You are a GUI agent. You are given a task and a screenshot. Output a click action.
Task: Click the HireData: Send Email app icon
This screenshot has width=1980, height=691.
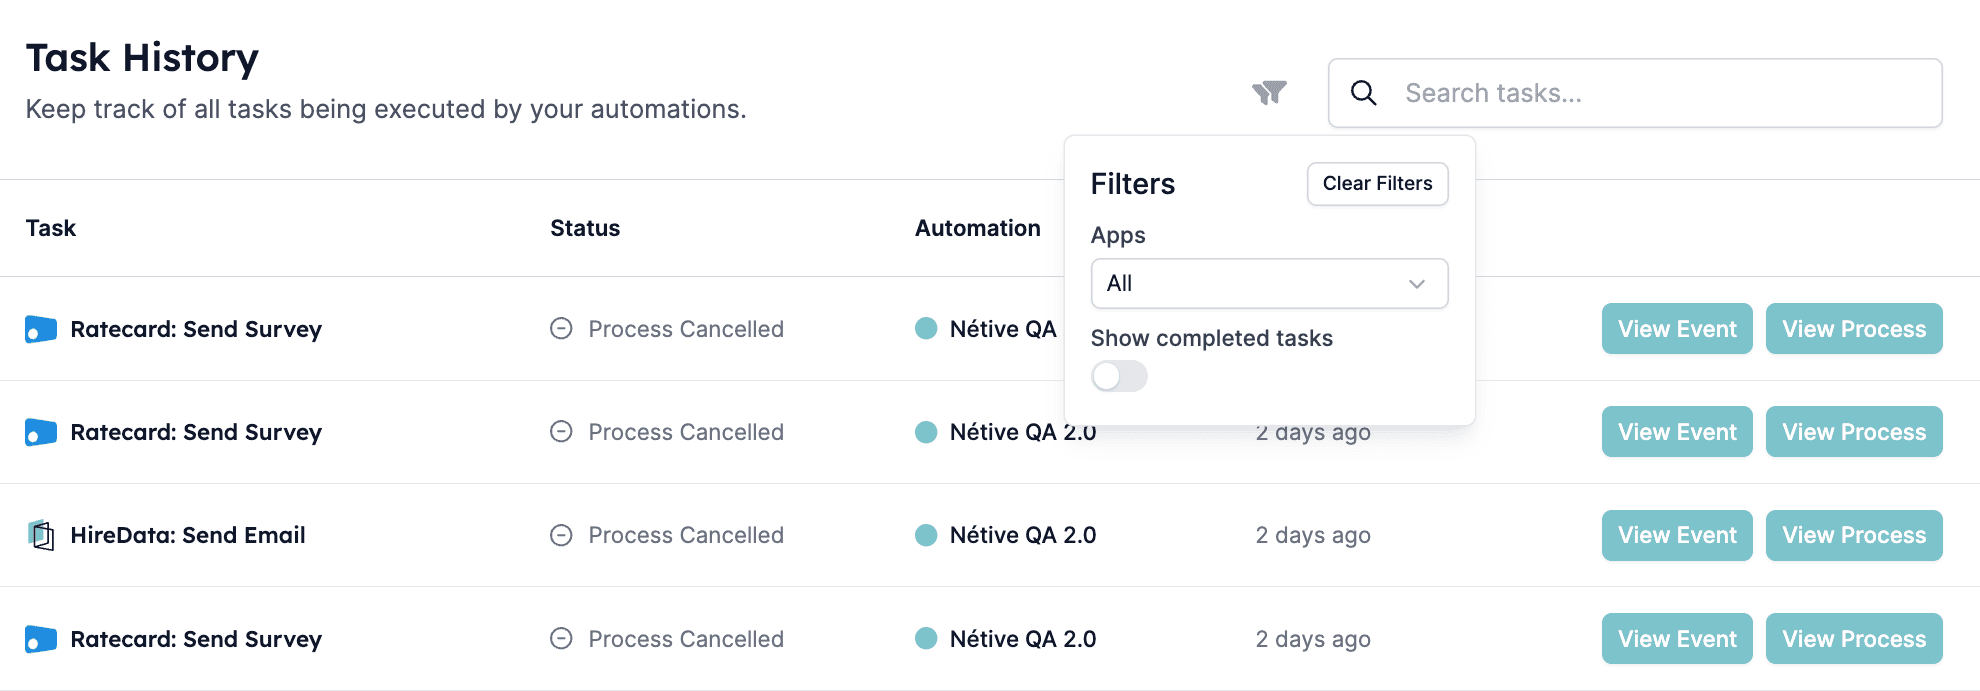click(x=41, y=535)
